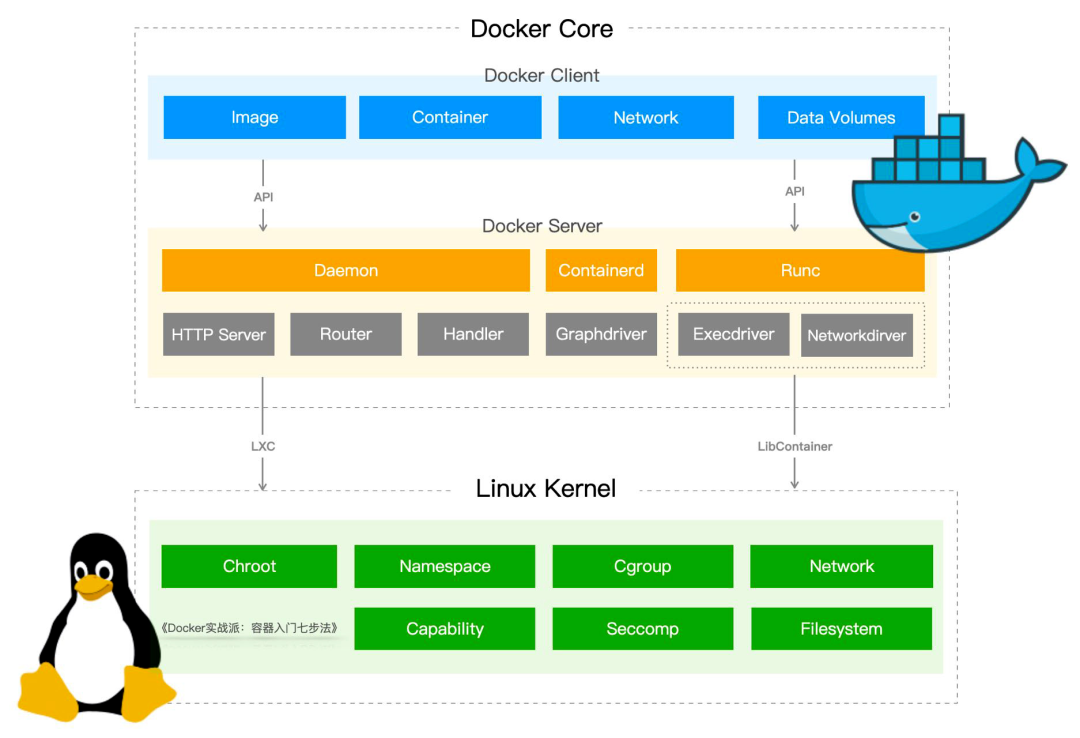The width and height of the screenshot is (1080, 738).
Task: Select the Execdriver component
Action: [x=734, y=334]
